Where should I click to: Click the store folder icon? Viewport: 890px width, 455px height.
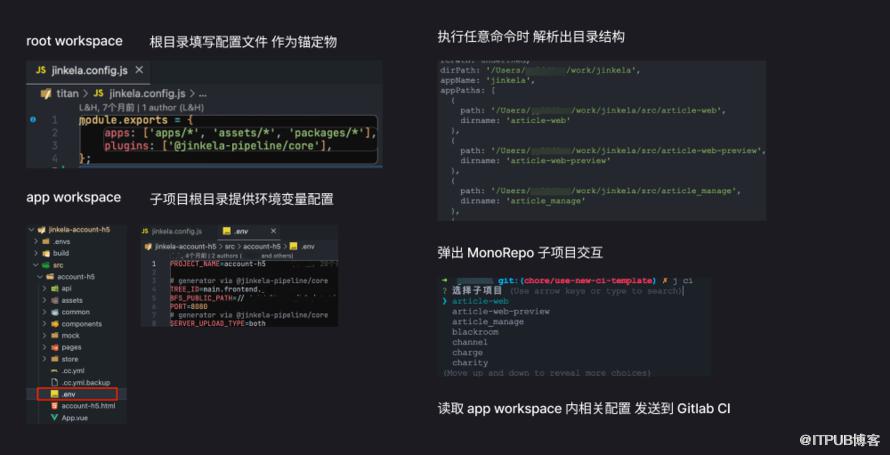click(54, 359)
